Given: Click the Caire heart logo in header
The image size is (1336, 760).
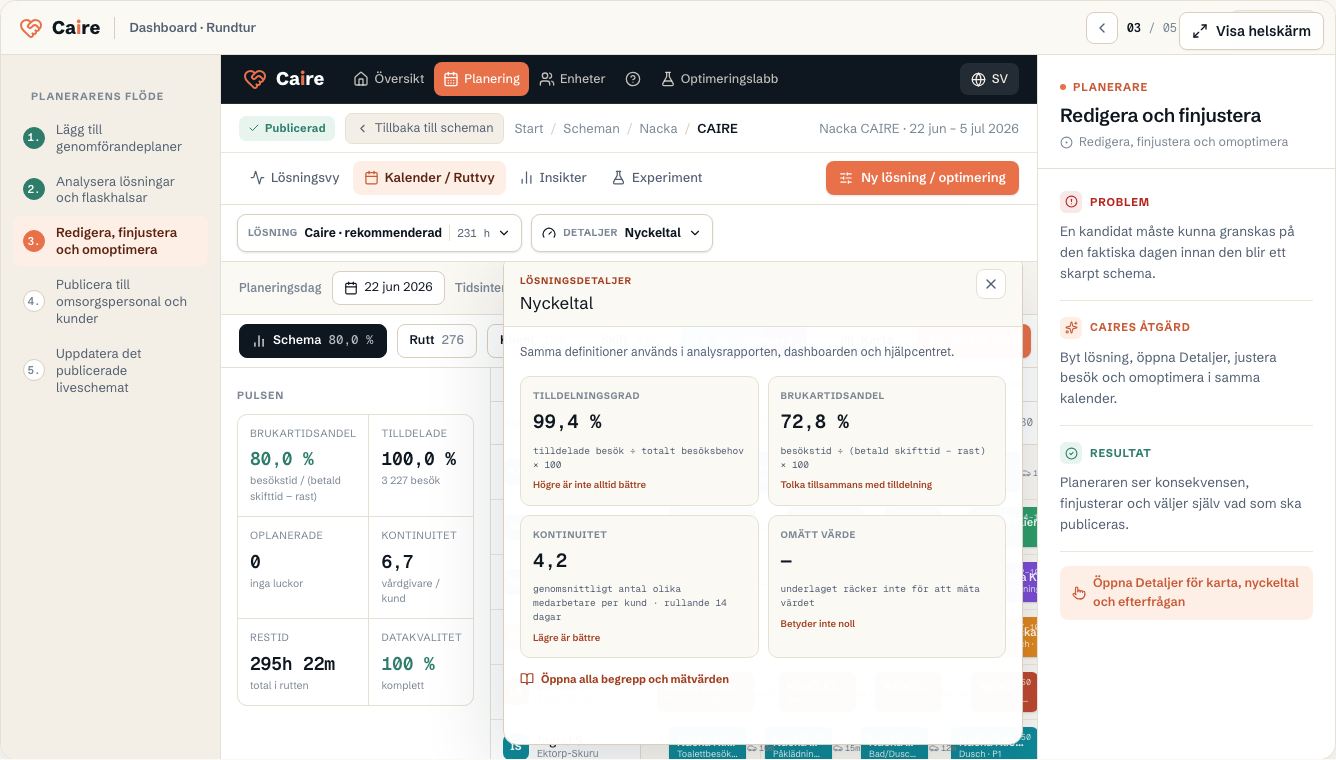Looking at the screenshot, I should point(32,28).
